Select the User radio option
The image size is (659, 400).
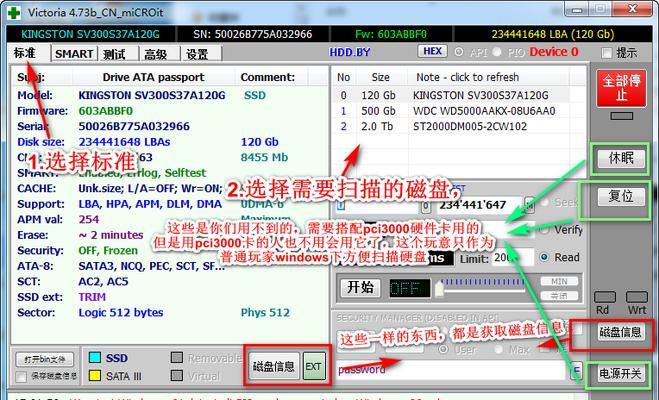click(x=443, y=349)
